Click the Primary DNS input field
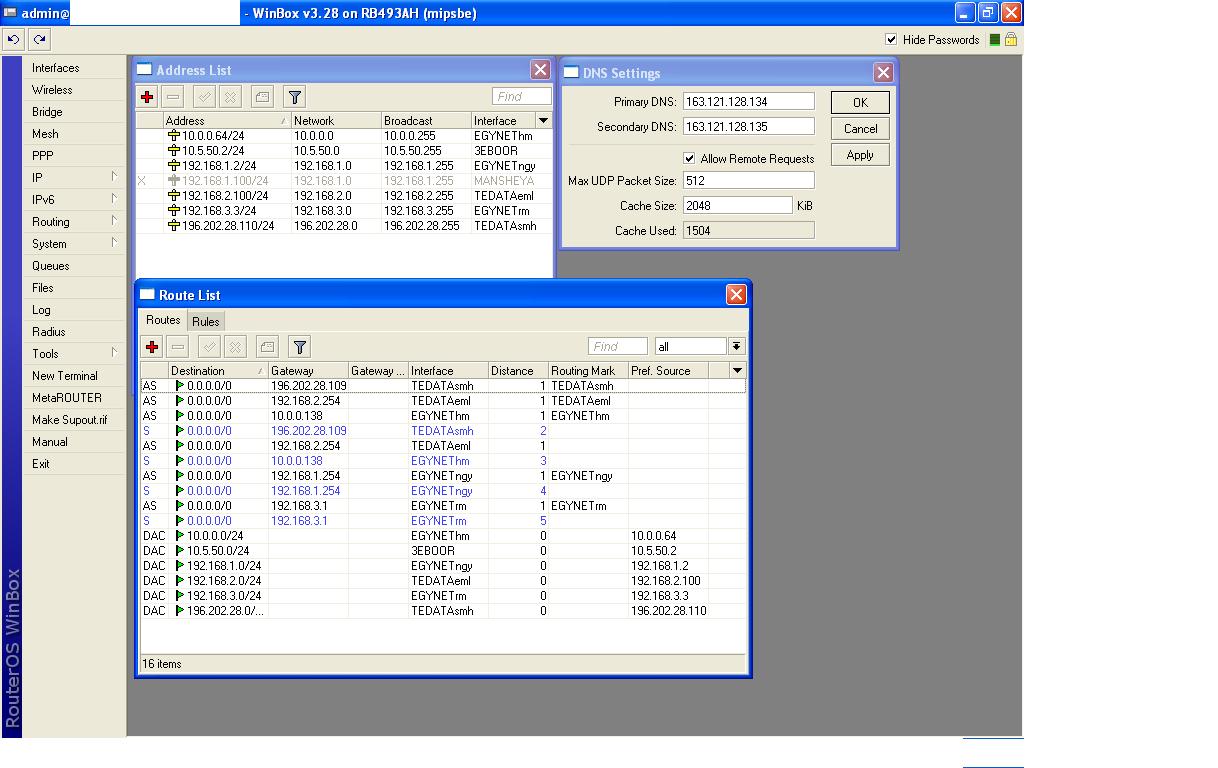Image resolution: width=1218 pixels, height=768 pixels. [748, 102]
